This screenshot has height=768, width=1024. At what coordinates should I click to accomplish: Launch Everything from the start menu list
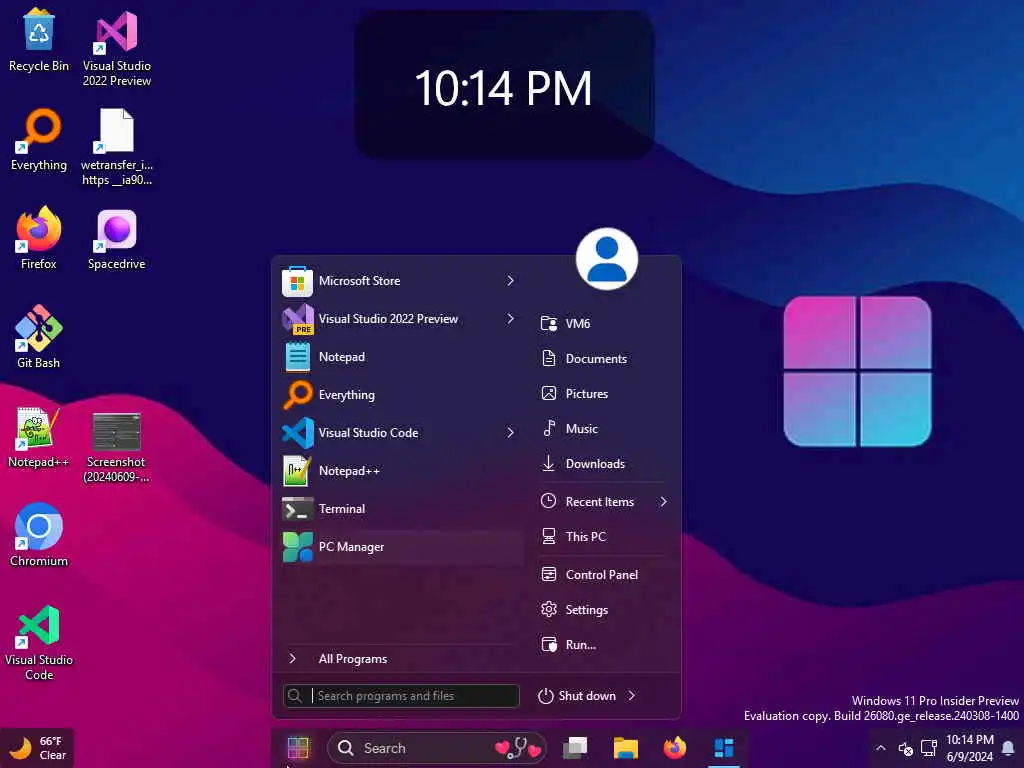point(402,394)
